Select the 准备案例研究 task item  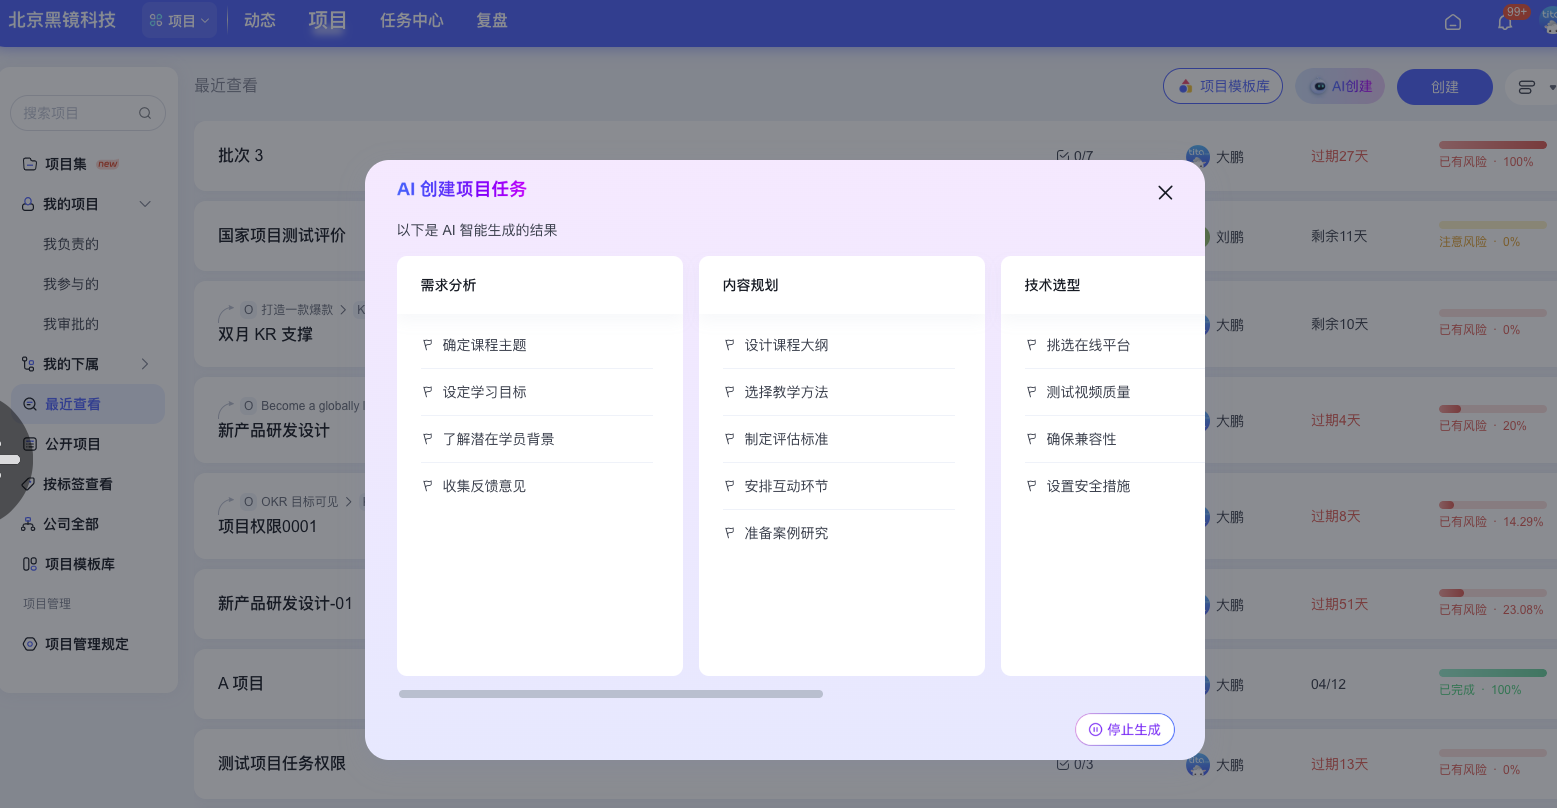[786, 533]
